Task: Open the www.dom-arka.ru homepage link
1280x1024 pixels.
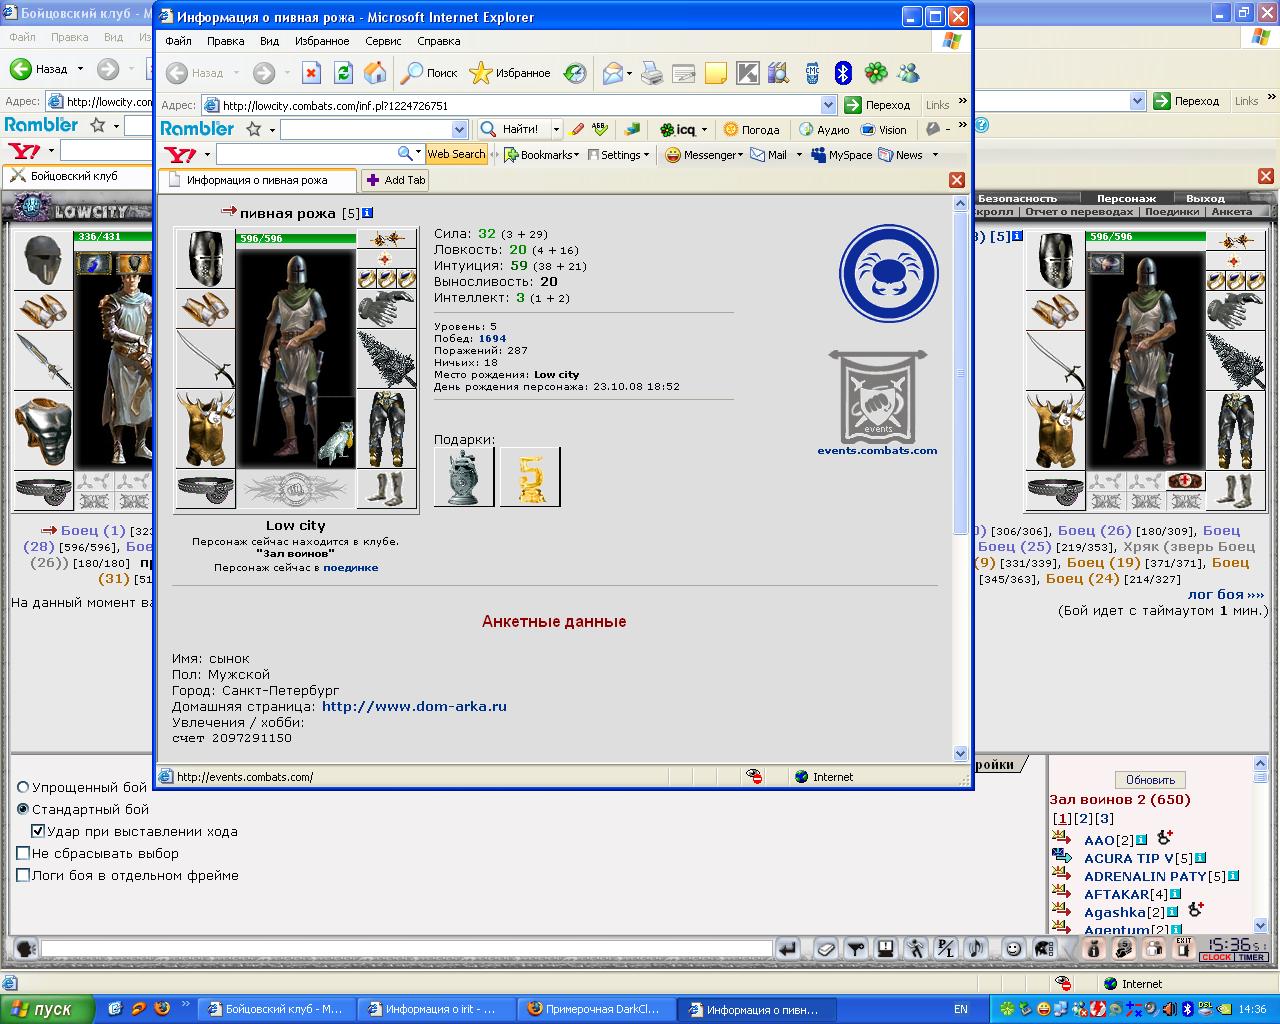Action: coord(414,706)
